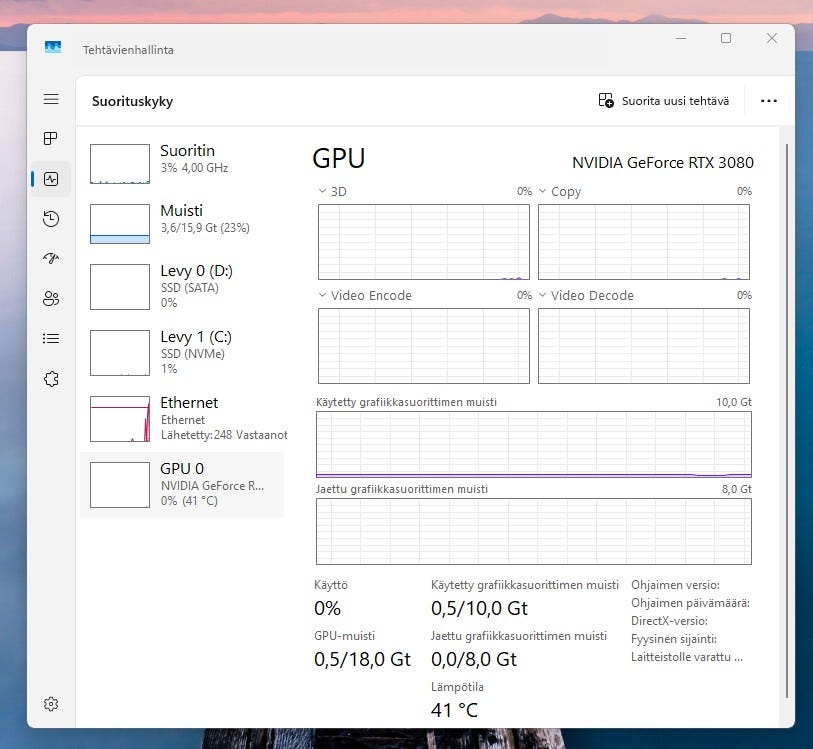
Task: Select Levy 0 (D:) resource
Action: [x=182, y=287]
